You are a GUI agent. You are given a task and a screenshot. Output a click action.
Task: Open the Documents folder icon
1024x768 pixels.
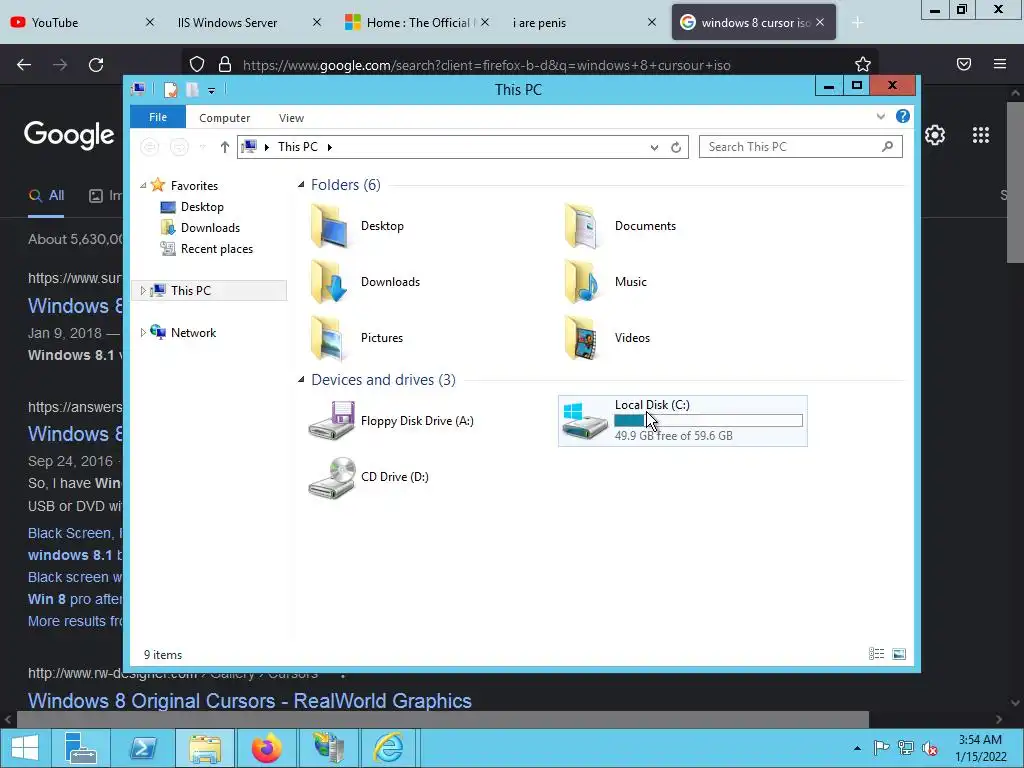pyautogui.click(x=581, y=226)
